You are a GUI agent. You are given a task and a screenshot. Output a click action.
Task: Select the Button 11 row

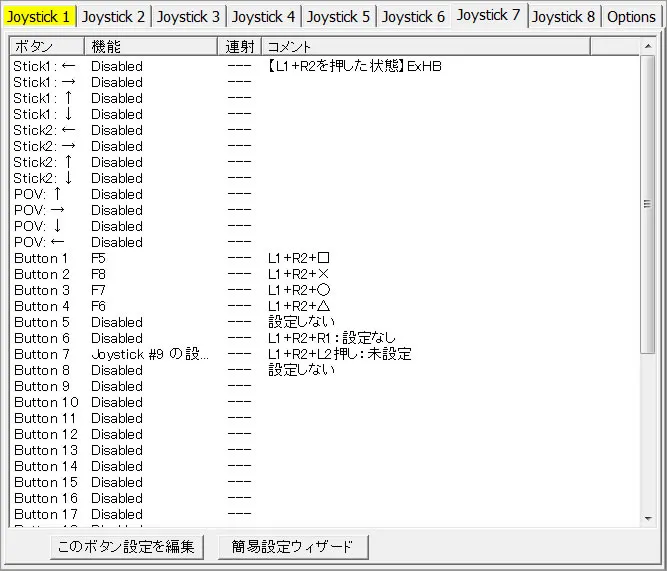[x=324, y=418]
